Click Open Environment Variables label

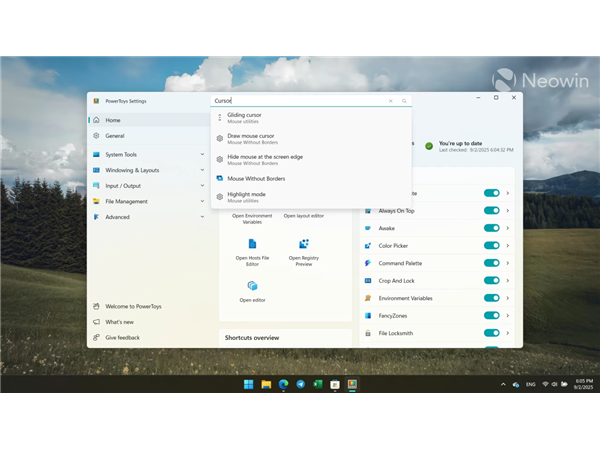click(x=252, y=219)
